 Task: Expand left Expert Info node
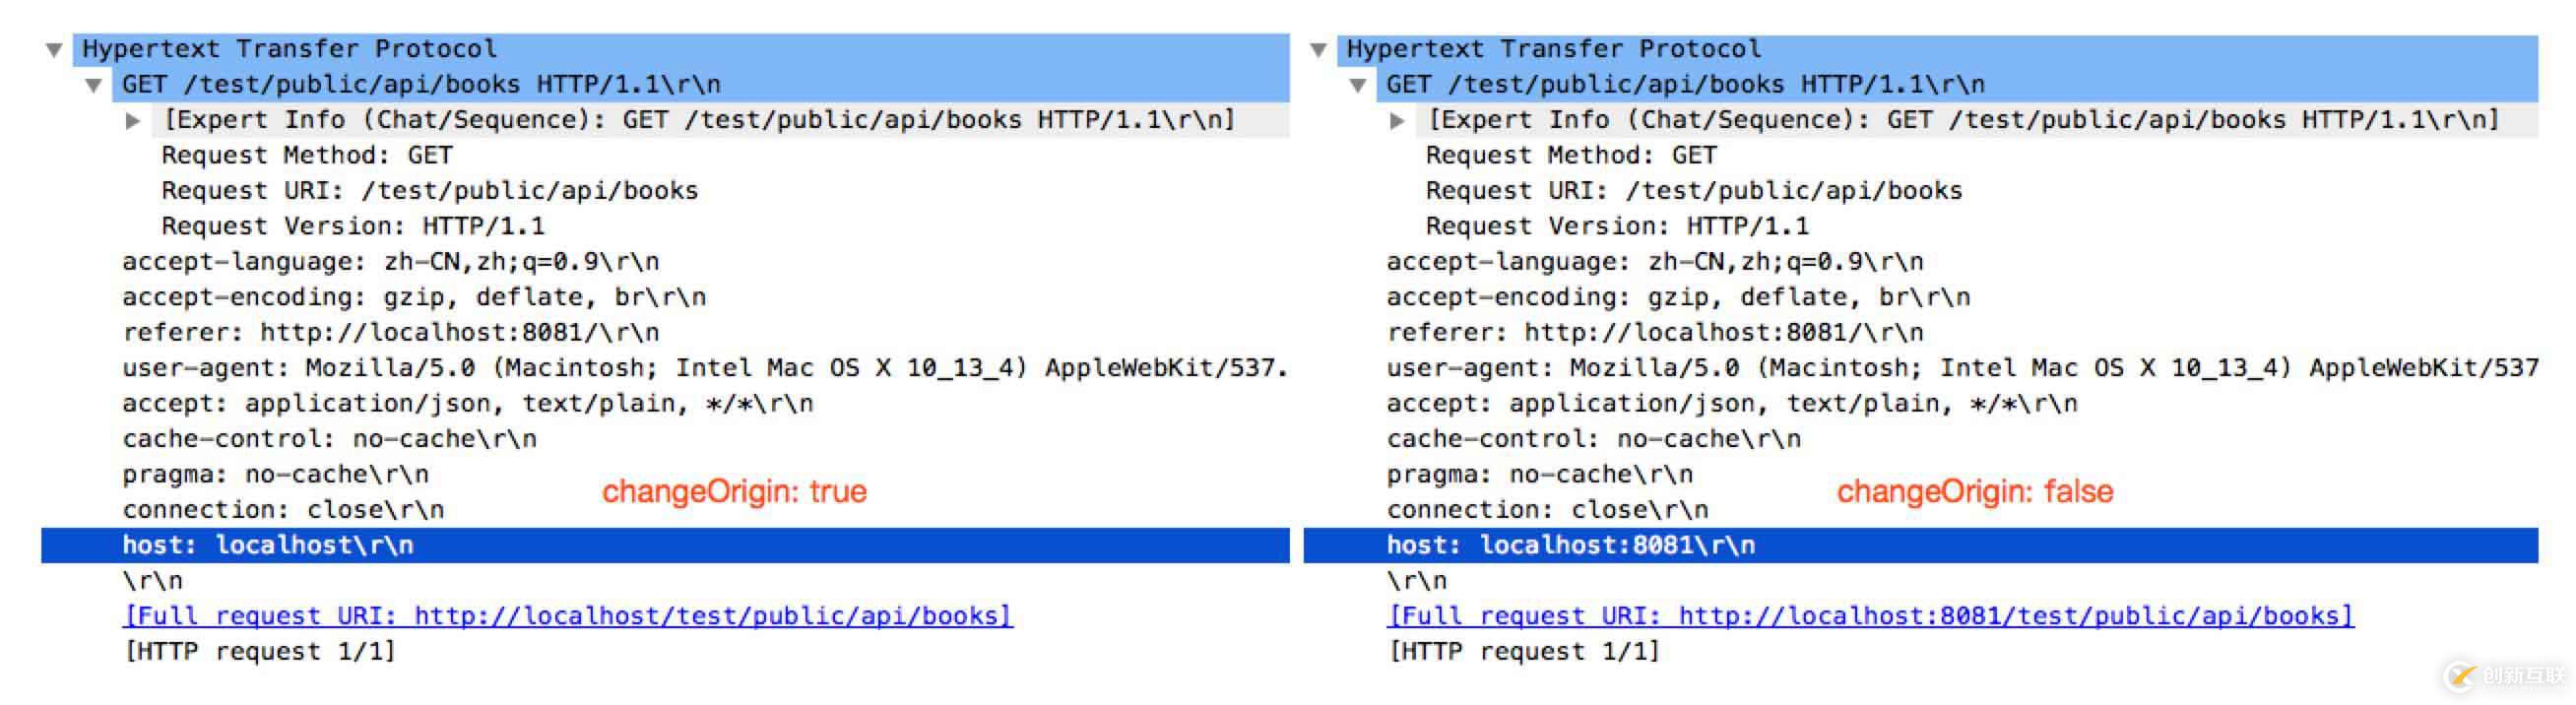coord(133,121)
